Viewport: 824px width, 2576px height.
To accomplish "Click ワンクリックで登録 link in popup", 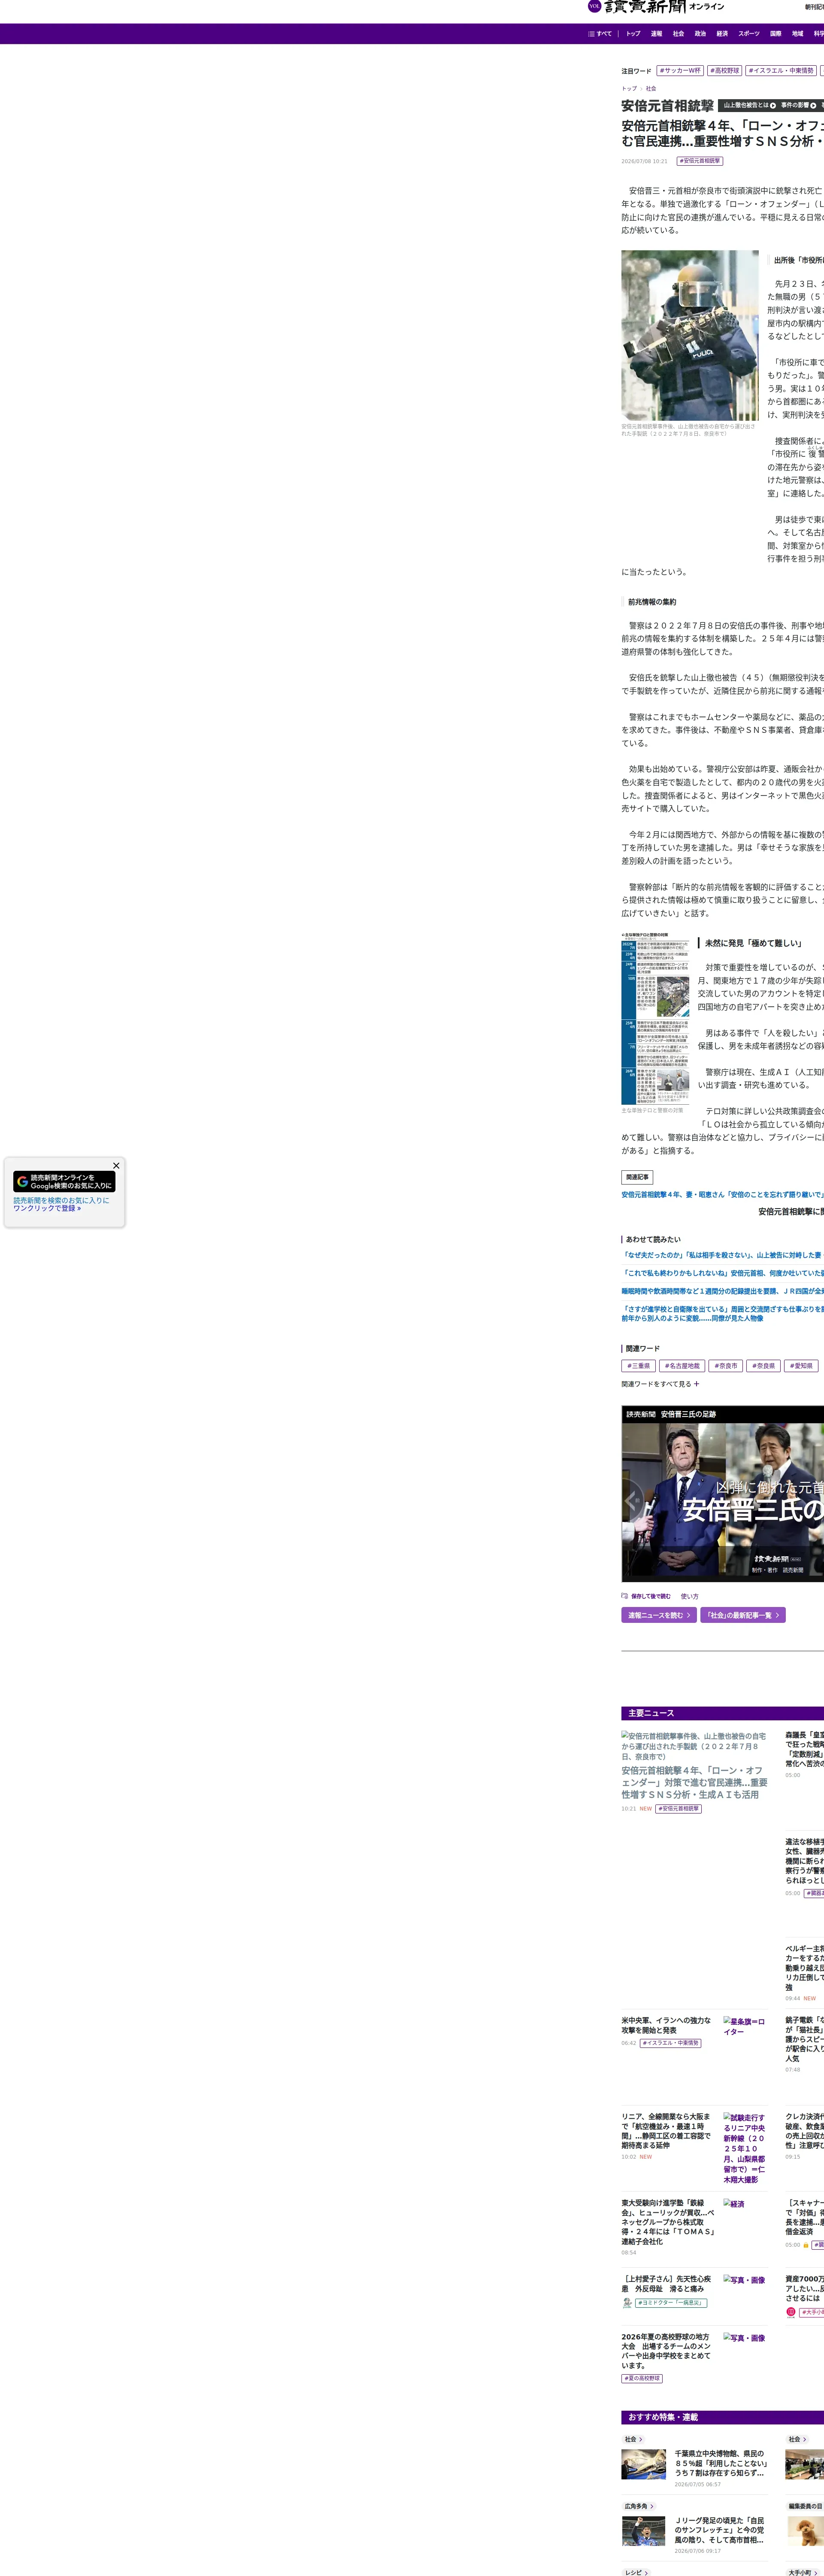I will coord(47,1208).
